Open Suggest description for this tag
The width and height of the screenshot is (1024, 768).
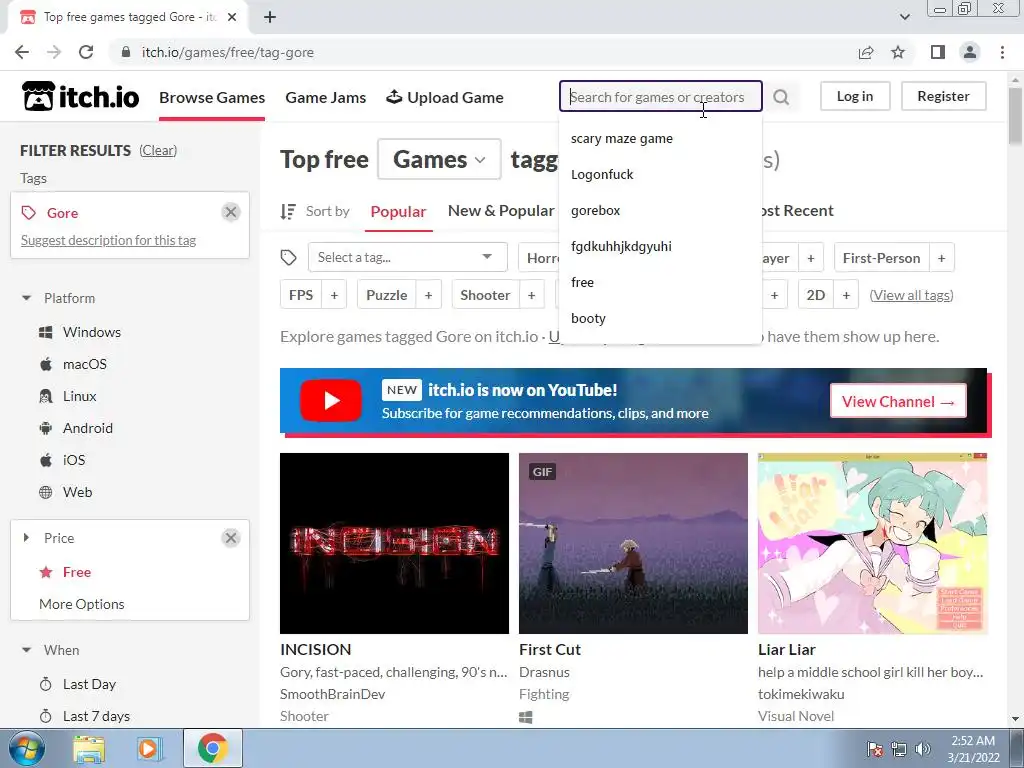point(108,240)
